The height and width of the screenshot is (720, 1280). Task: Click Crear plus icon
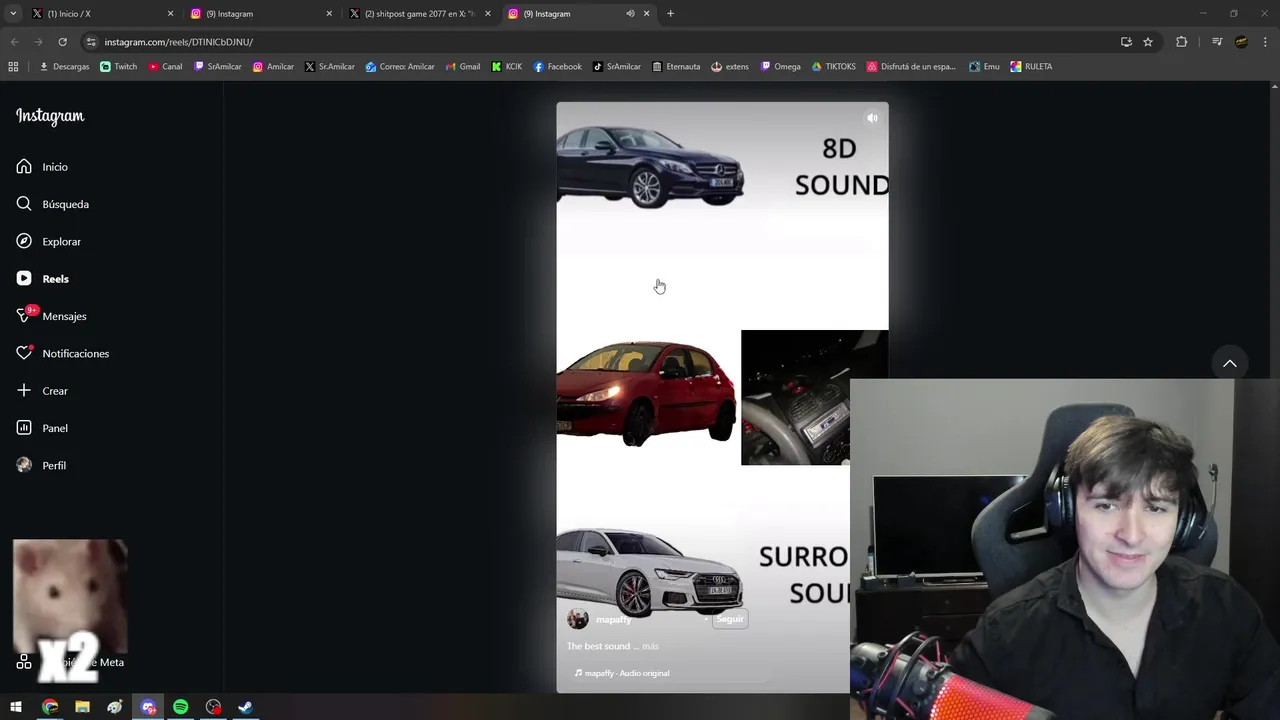[24, 390]
